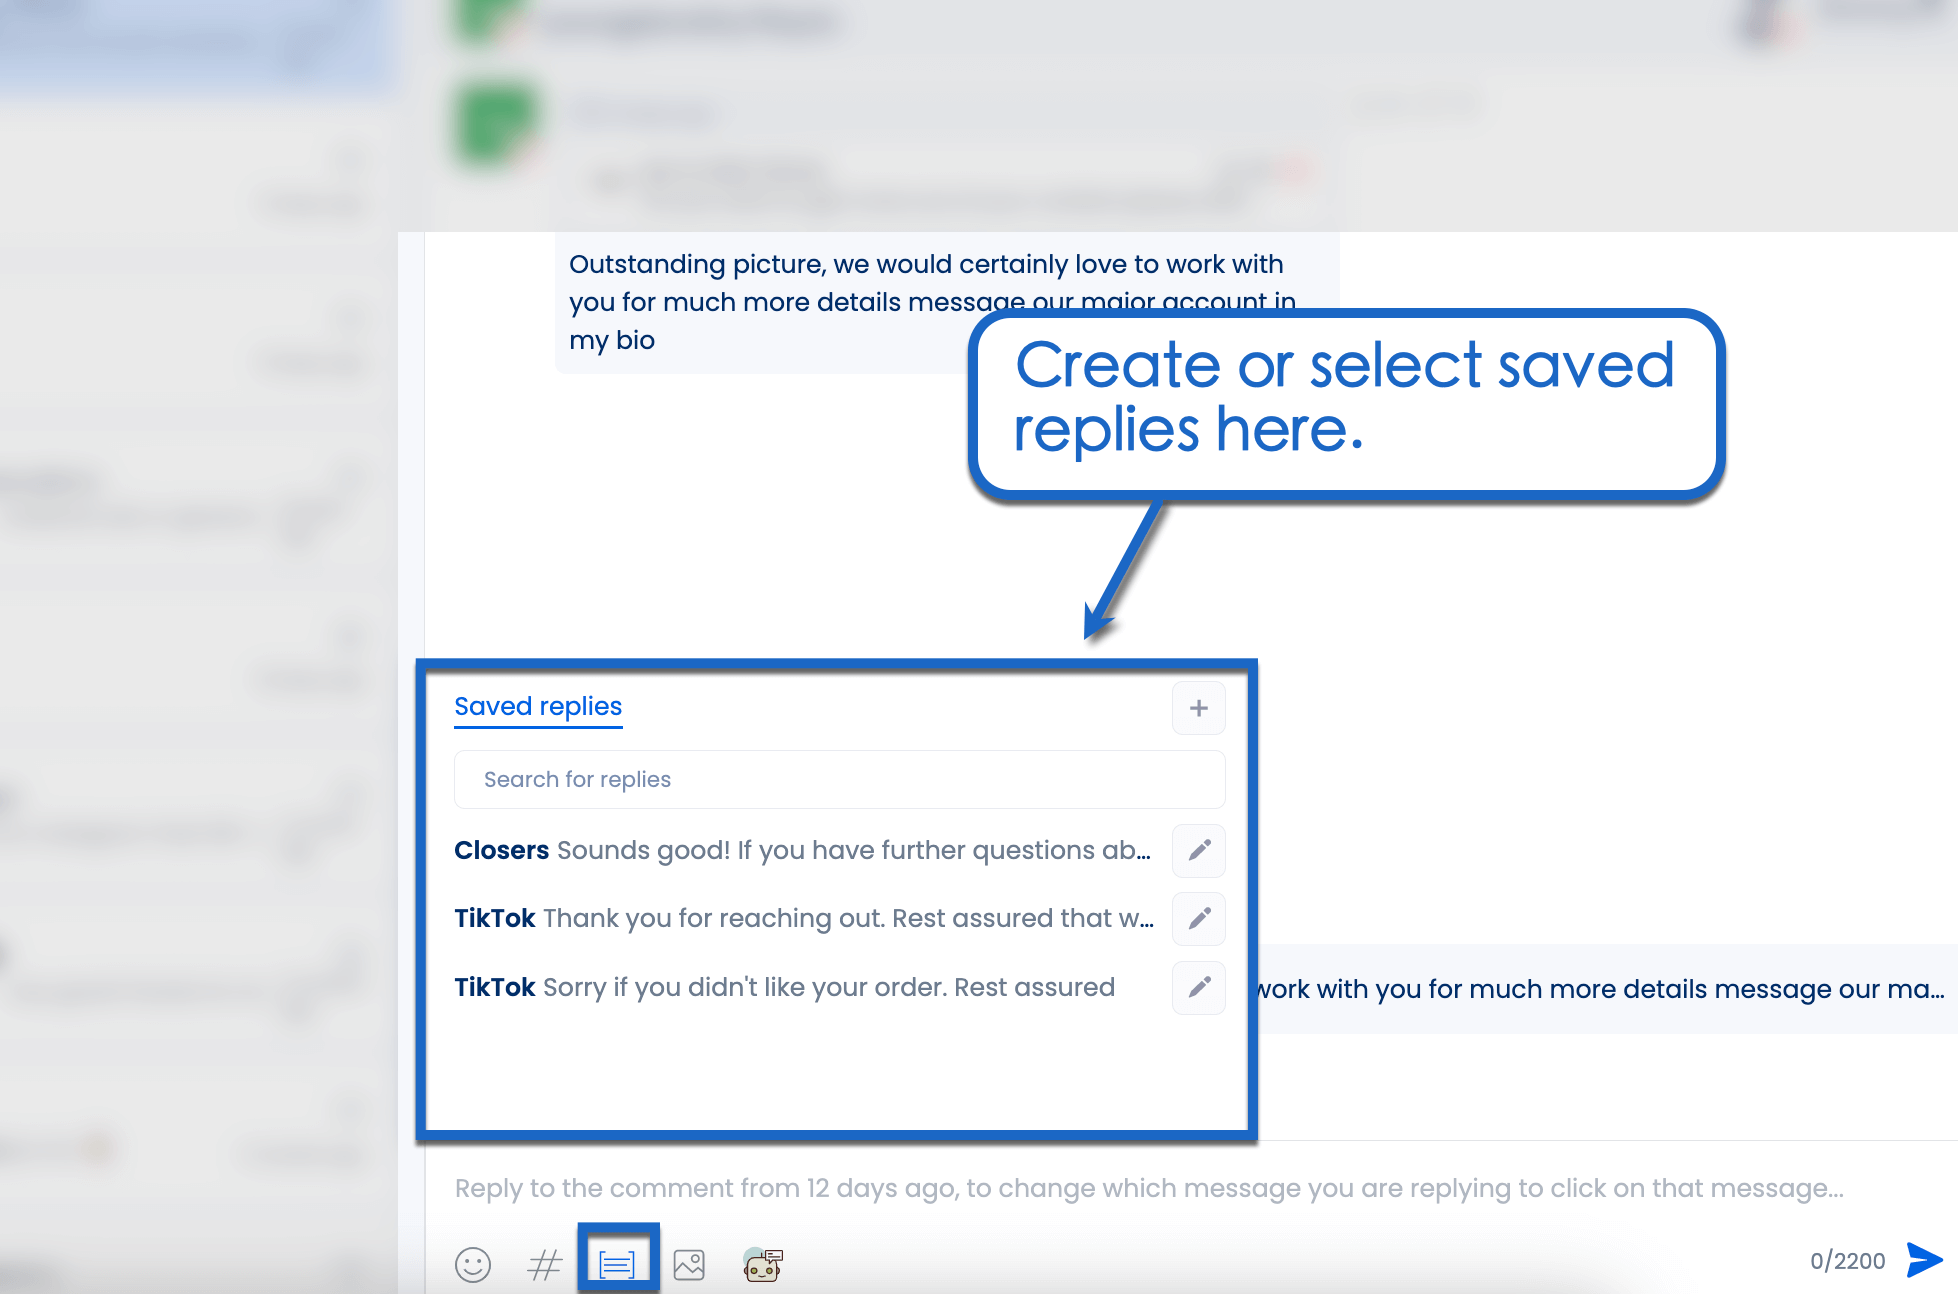Edit the Closers saved reply with pencil icon
This screenshot has width=1958, height=1294.
tap(1198, 851)
